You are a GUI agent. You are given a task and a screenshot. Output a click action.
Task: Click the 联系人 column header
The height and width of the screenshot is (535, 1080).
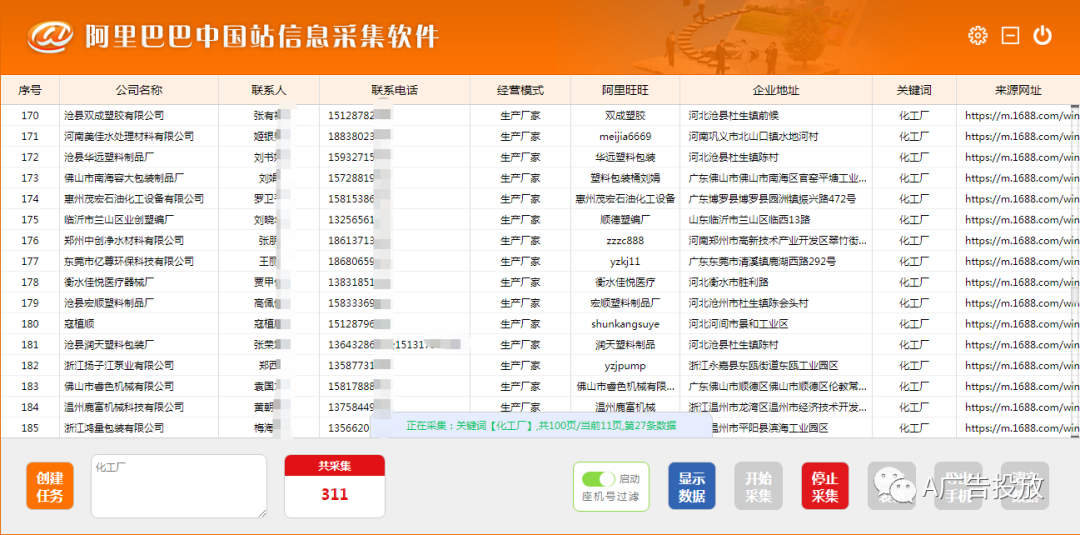pos(269,90)
